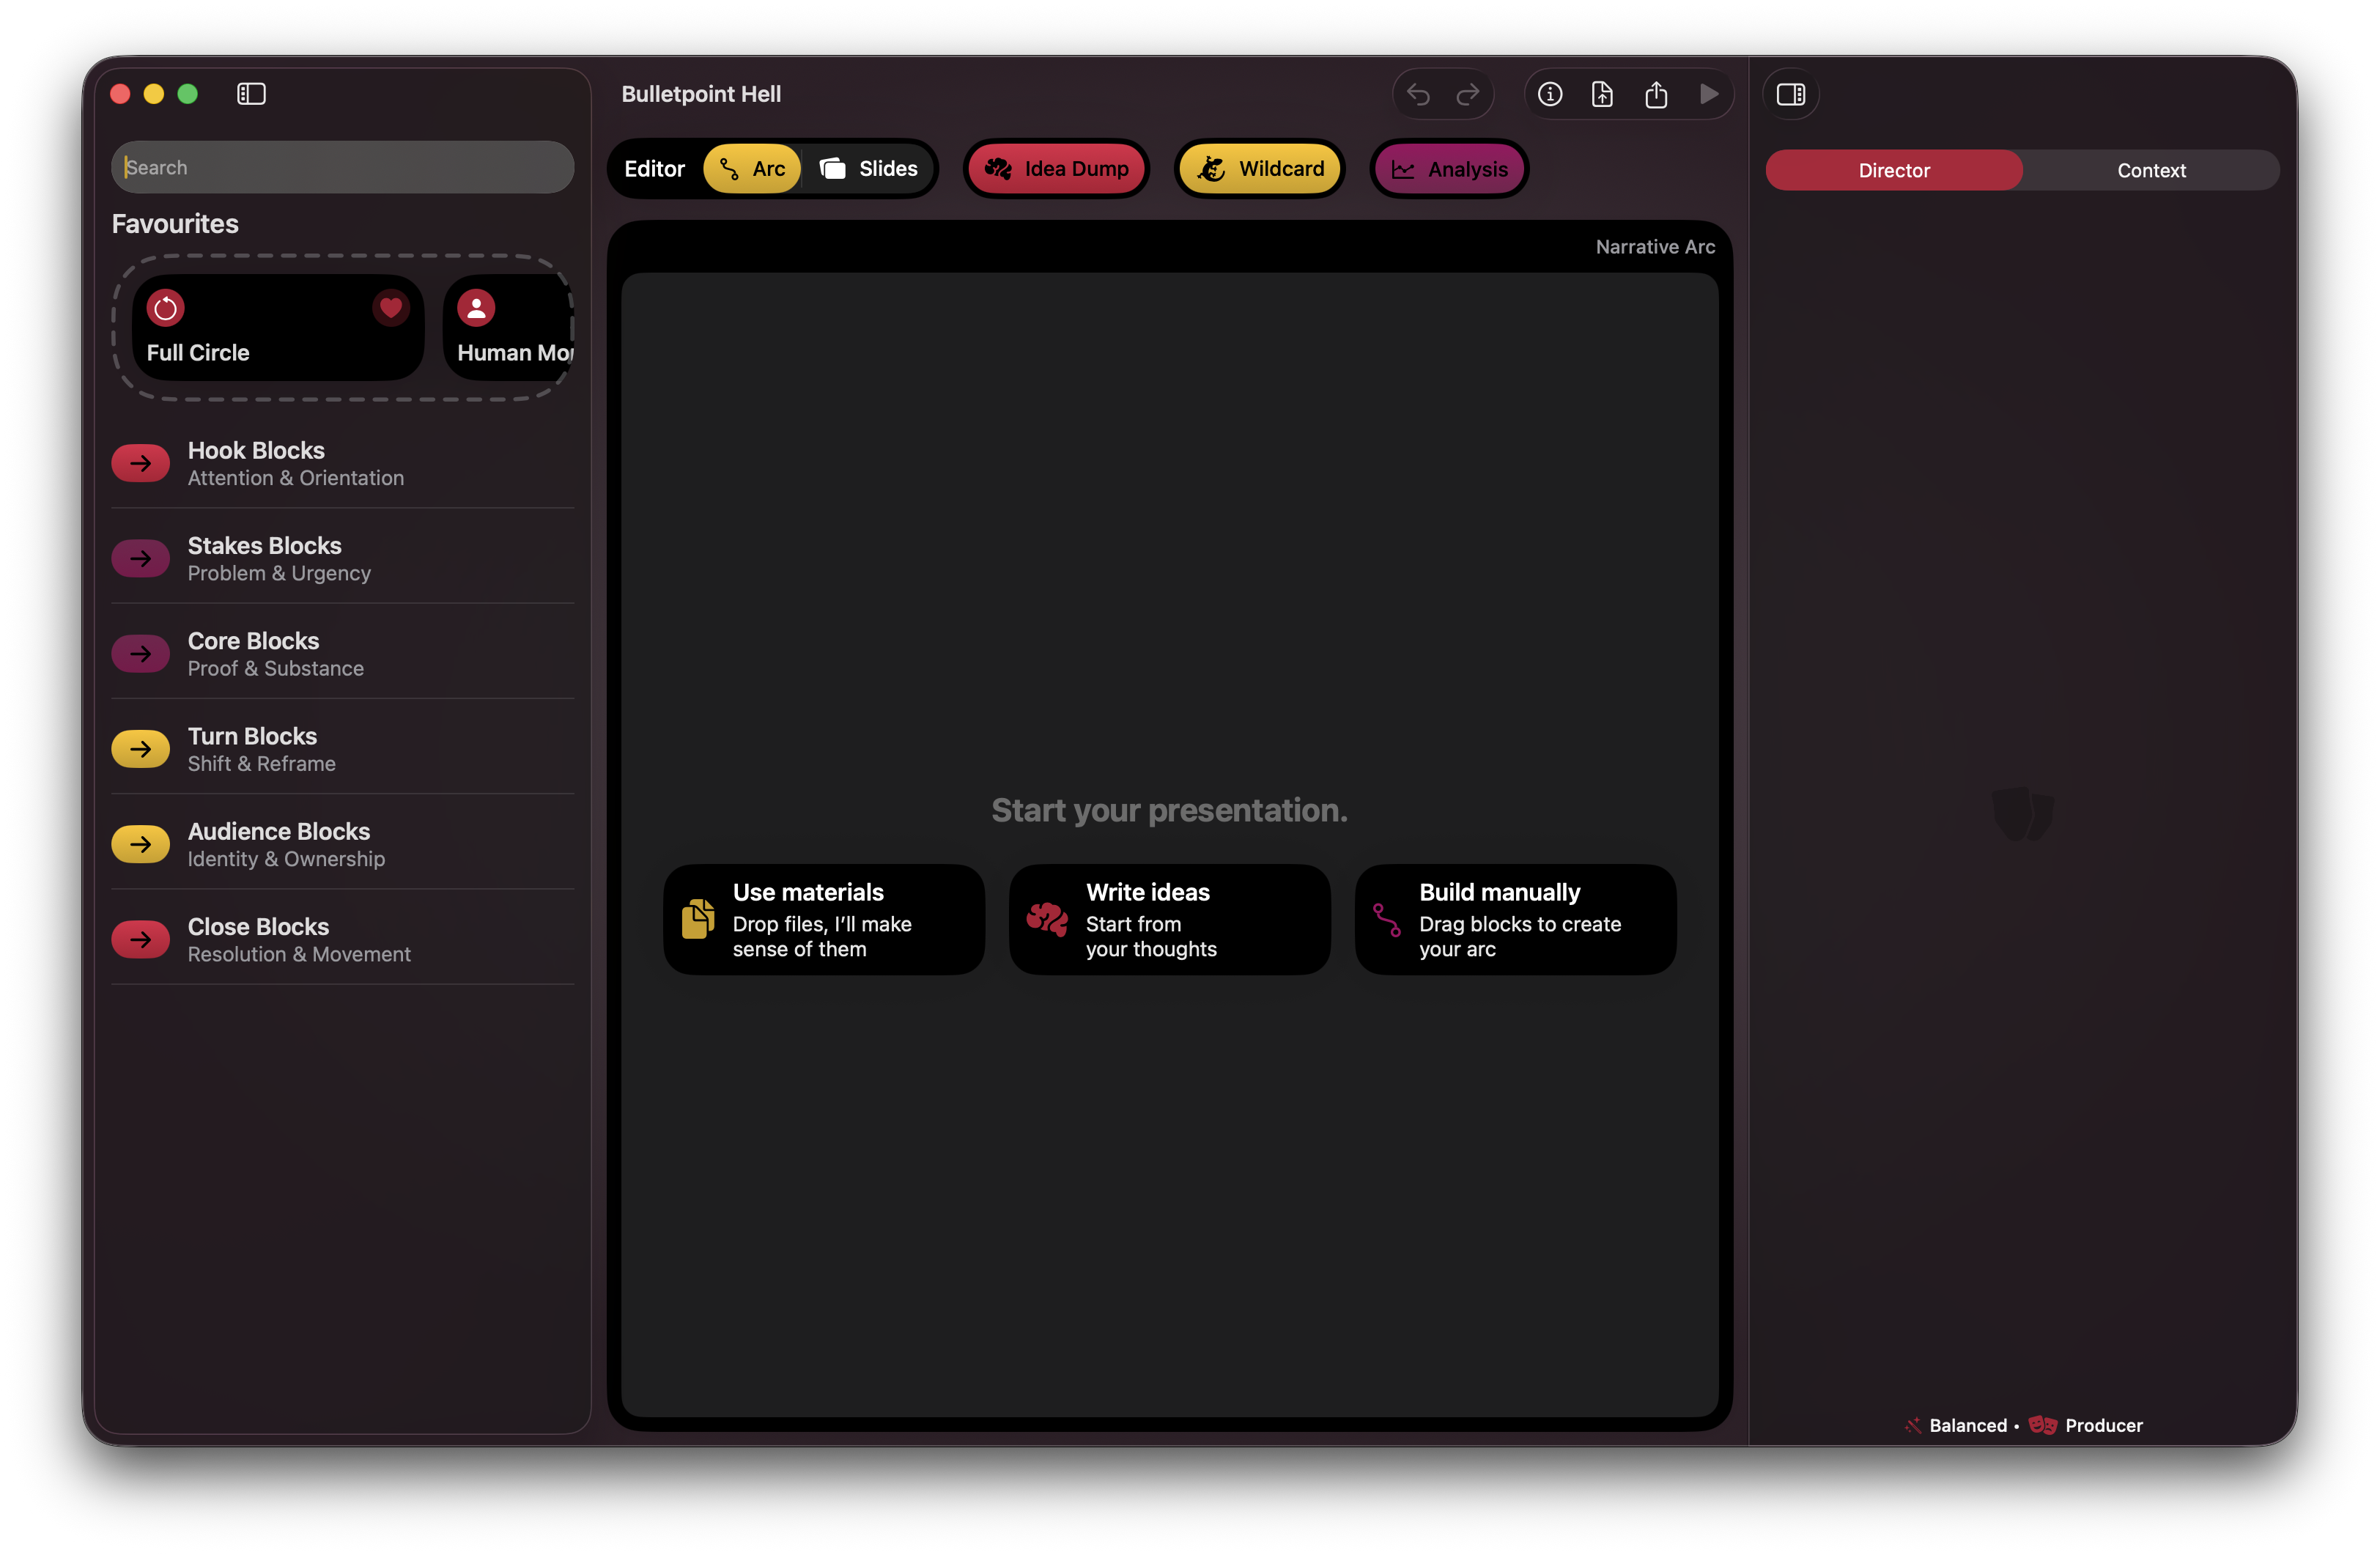
Task: Import a file using the file upload icon
Action: click(1602, 93)
